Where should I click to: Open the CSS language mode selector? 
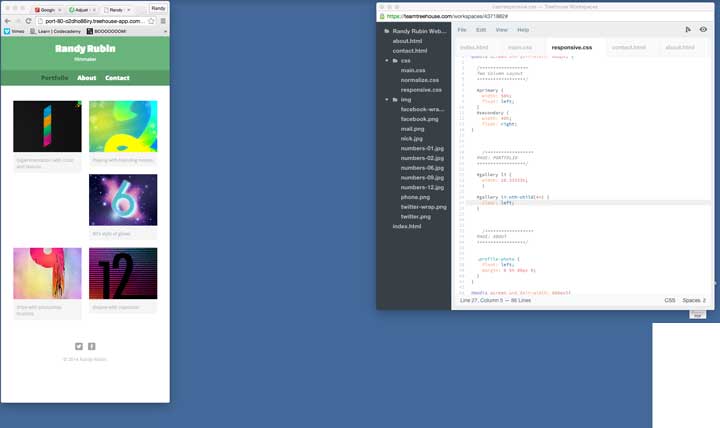[x=669, y=300]
